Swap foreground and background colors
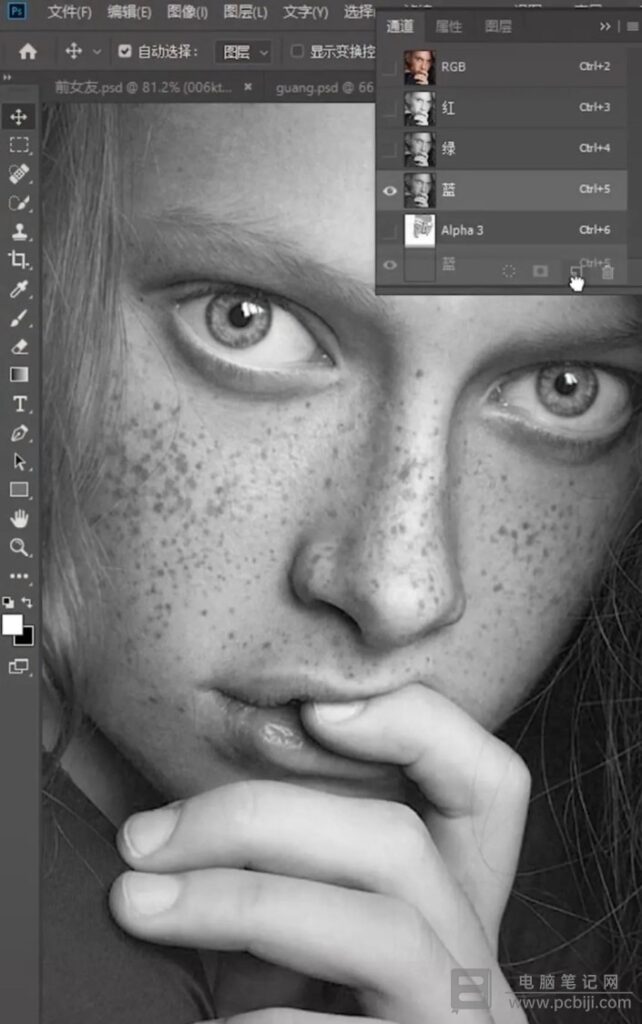 pyautogui.click(x=27, y=602)
